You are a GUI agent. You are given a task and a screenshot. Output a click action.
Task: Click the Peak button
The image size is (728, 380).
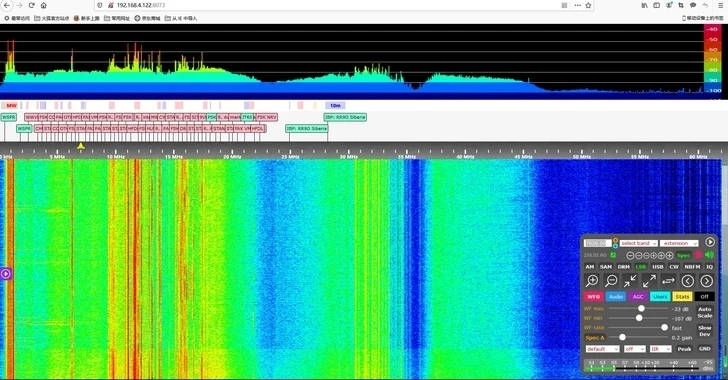(x=684, y=349)
